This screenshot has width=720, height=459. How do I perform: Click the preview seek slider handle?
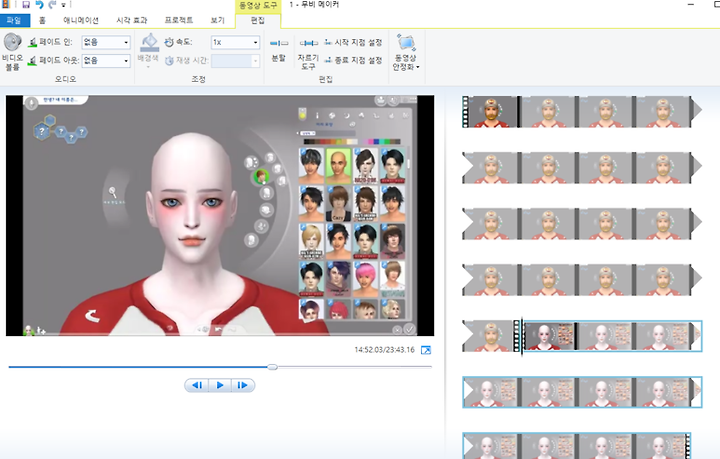[272, 367]
